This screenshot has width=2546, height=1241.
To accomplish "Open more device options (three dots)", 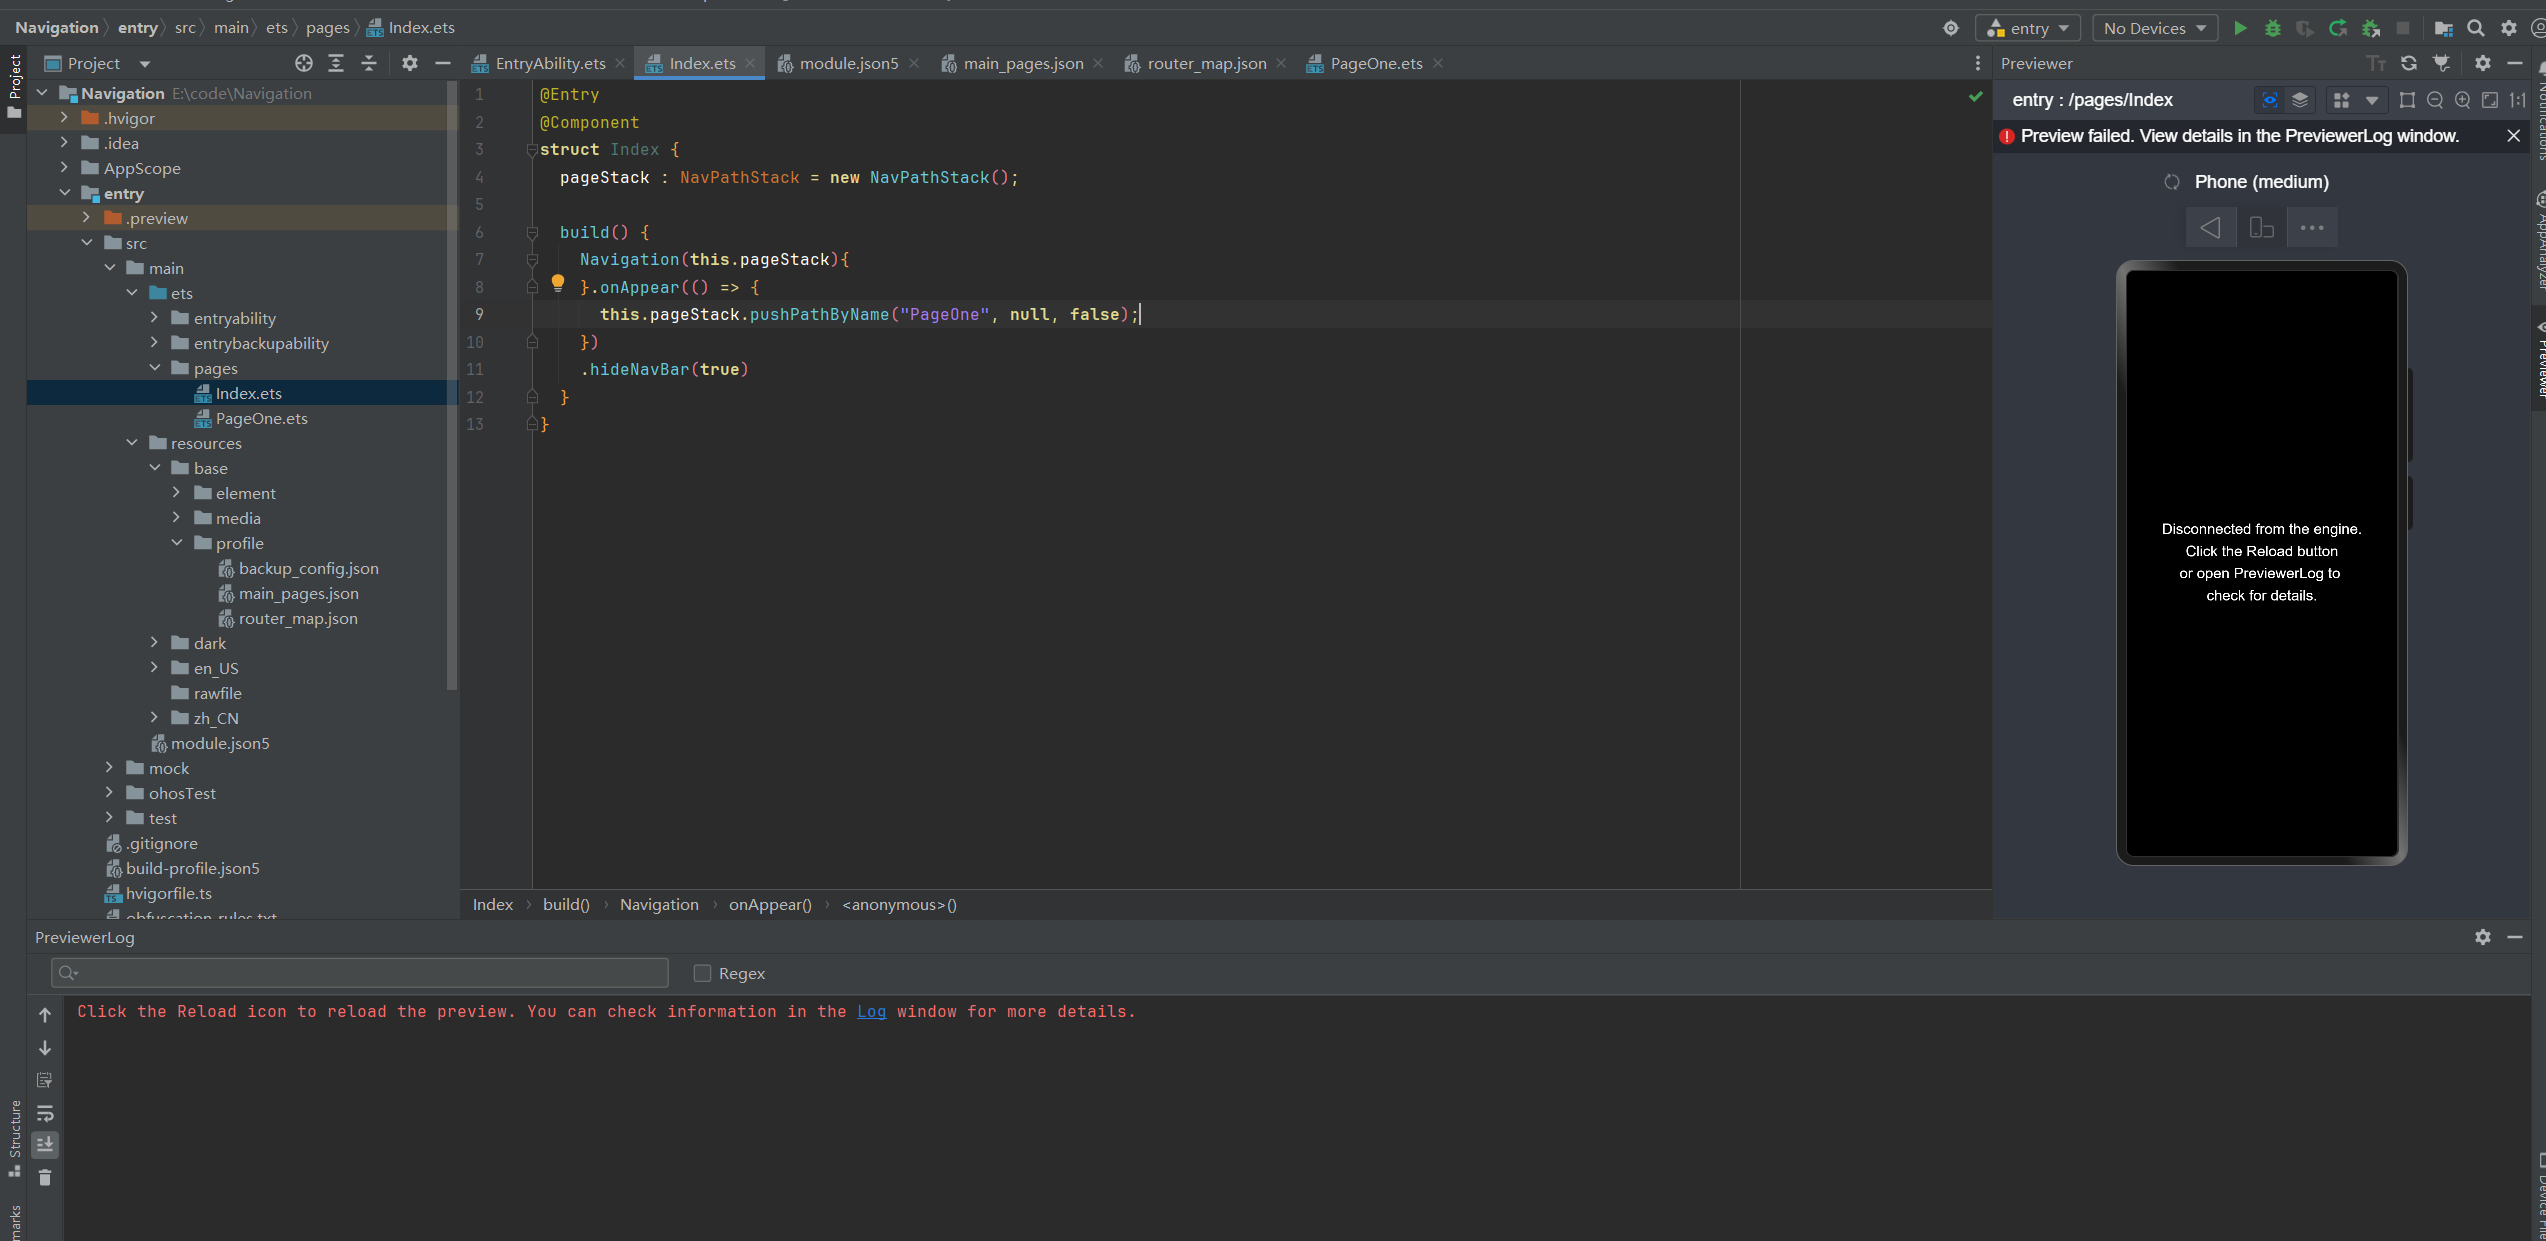I will (x=2312, y=228).
